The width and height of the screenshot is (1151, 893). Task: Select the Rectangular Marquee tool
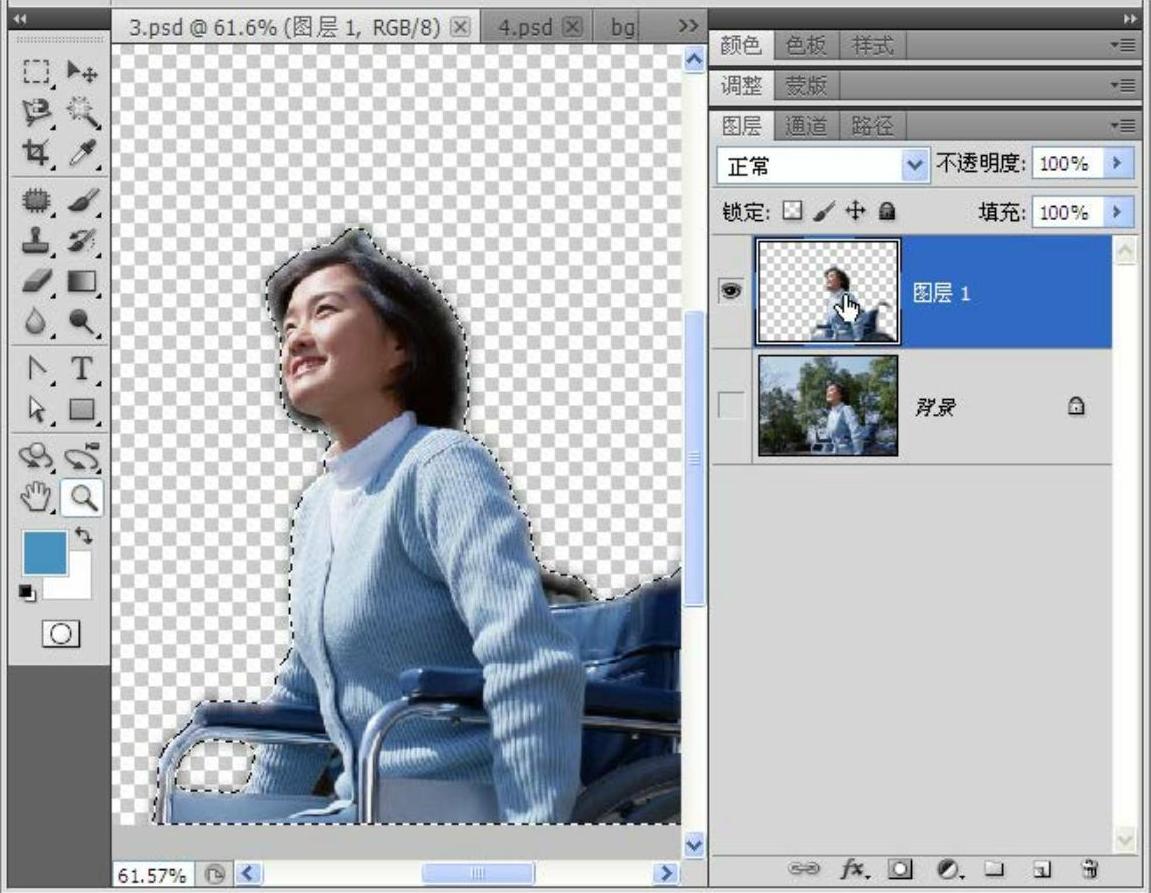37,72
